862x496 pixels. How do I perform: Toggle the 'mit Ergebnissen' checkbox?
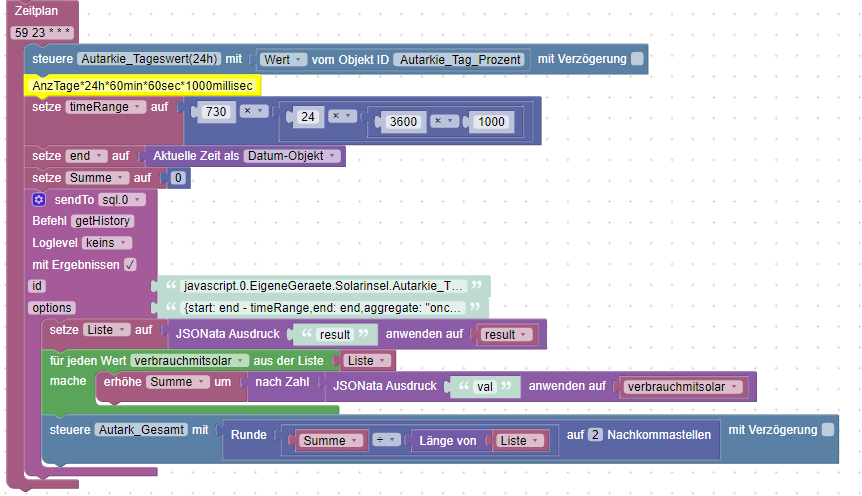pos(130,264)
